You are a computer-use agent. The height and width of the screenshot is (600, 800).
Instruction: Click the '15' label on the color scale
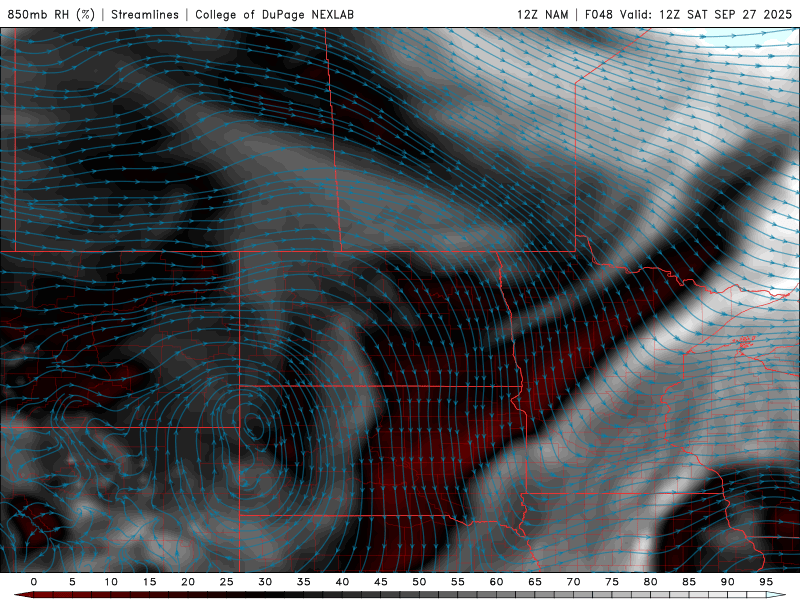[149, 582]
